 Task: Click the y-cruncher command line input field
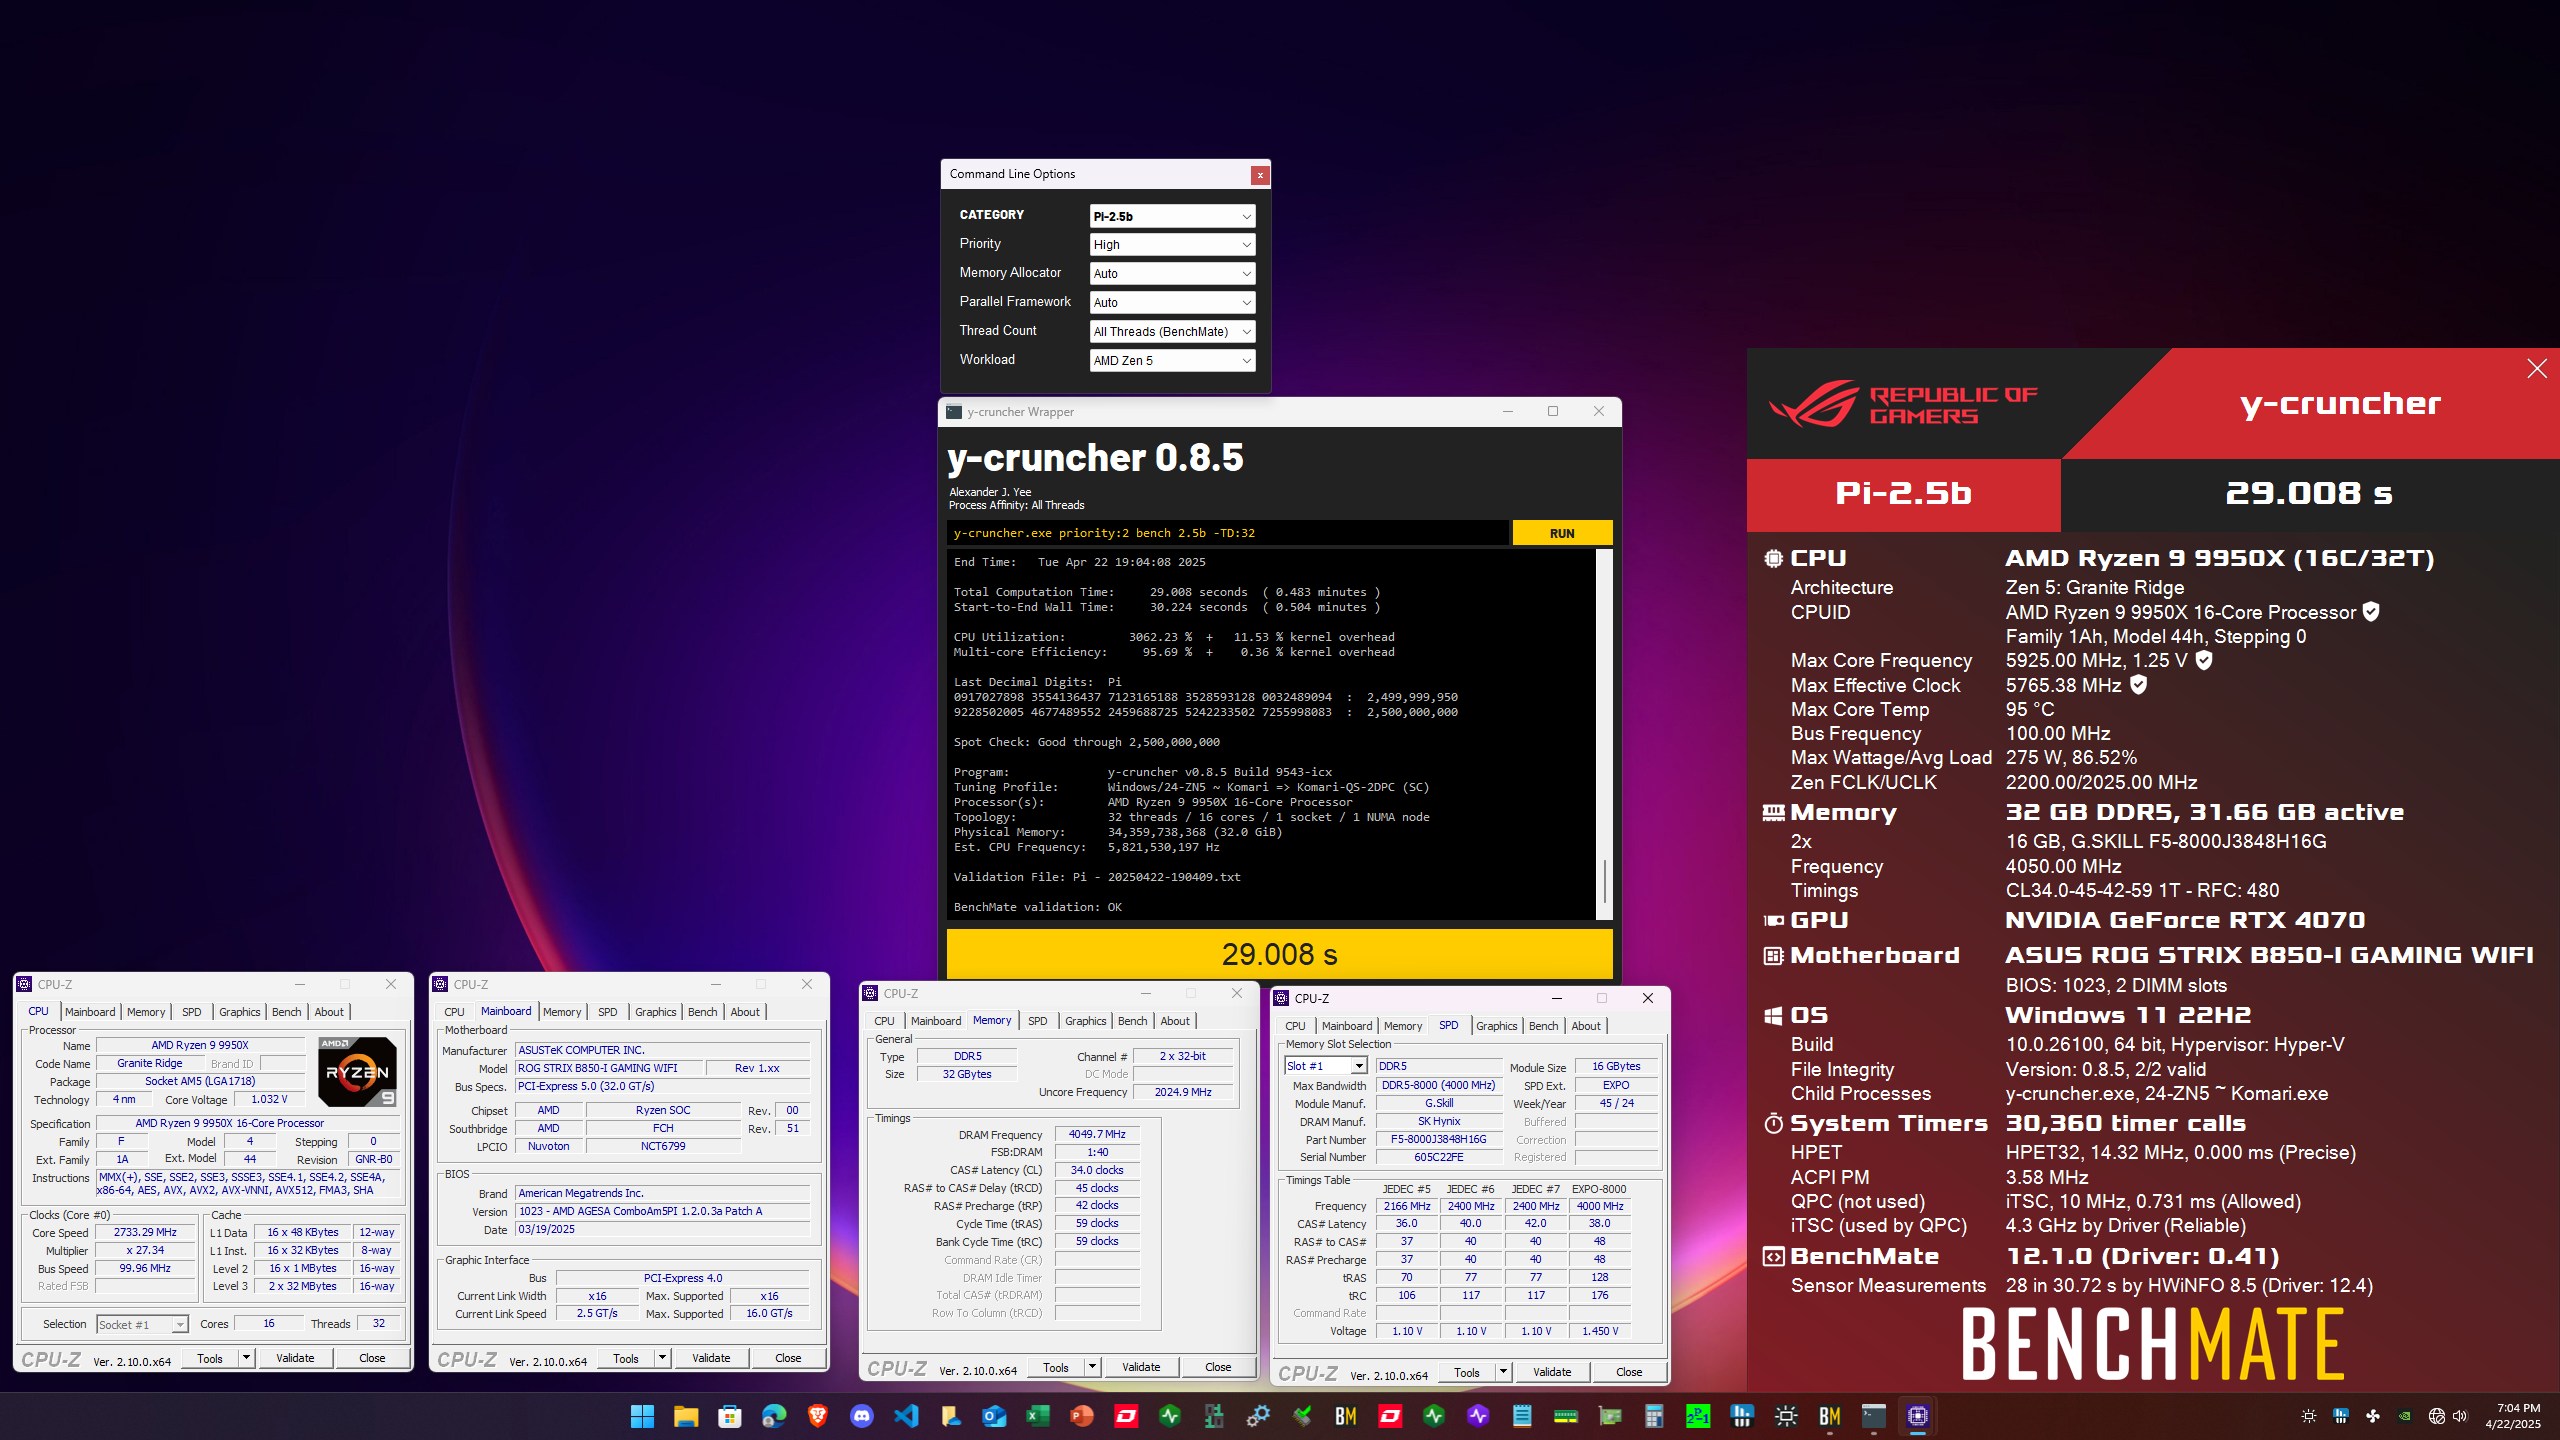coord(1228,533)
